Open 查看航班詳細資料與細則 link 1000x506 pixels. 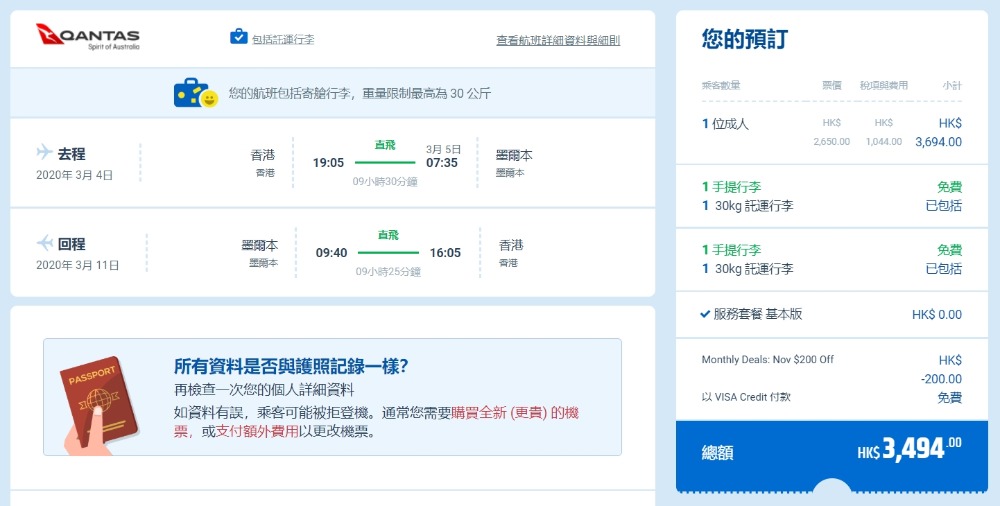558,41
